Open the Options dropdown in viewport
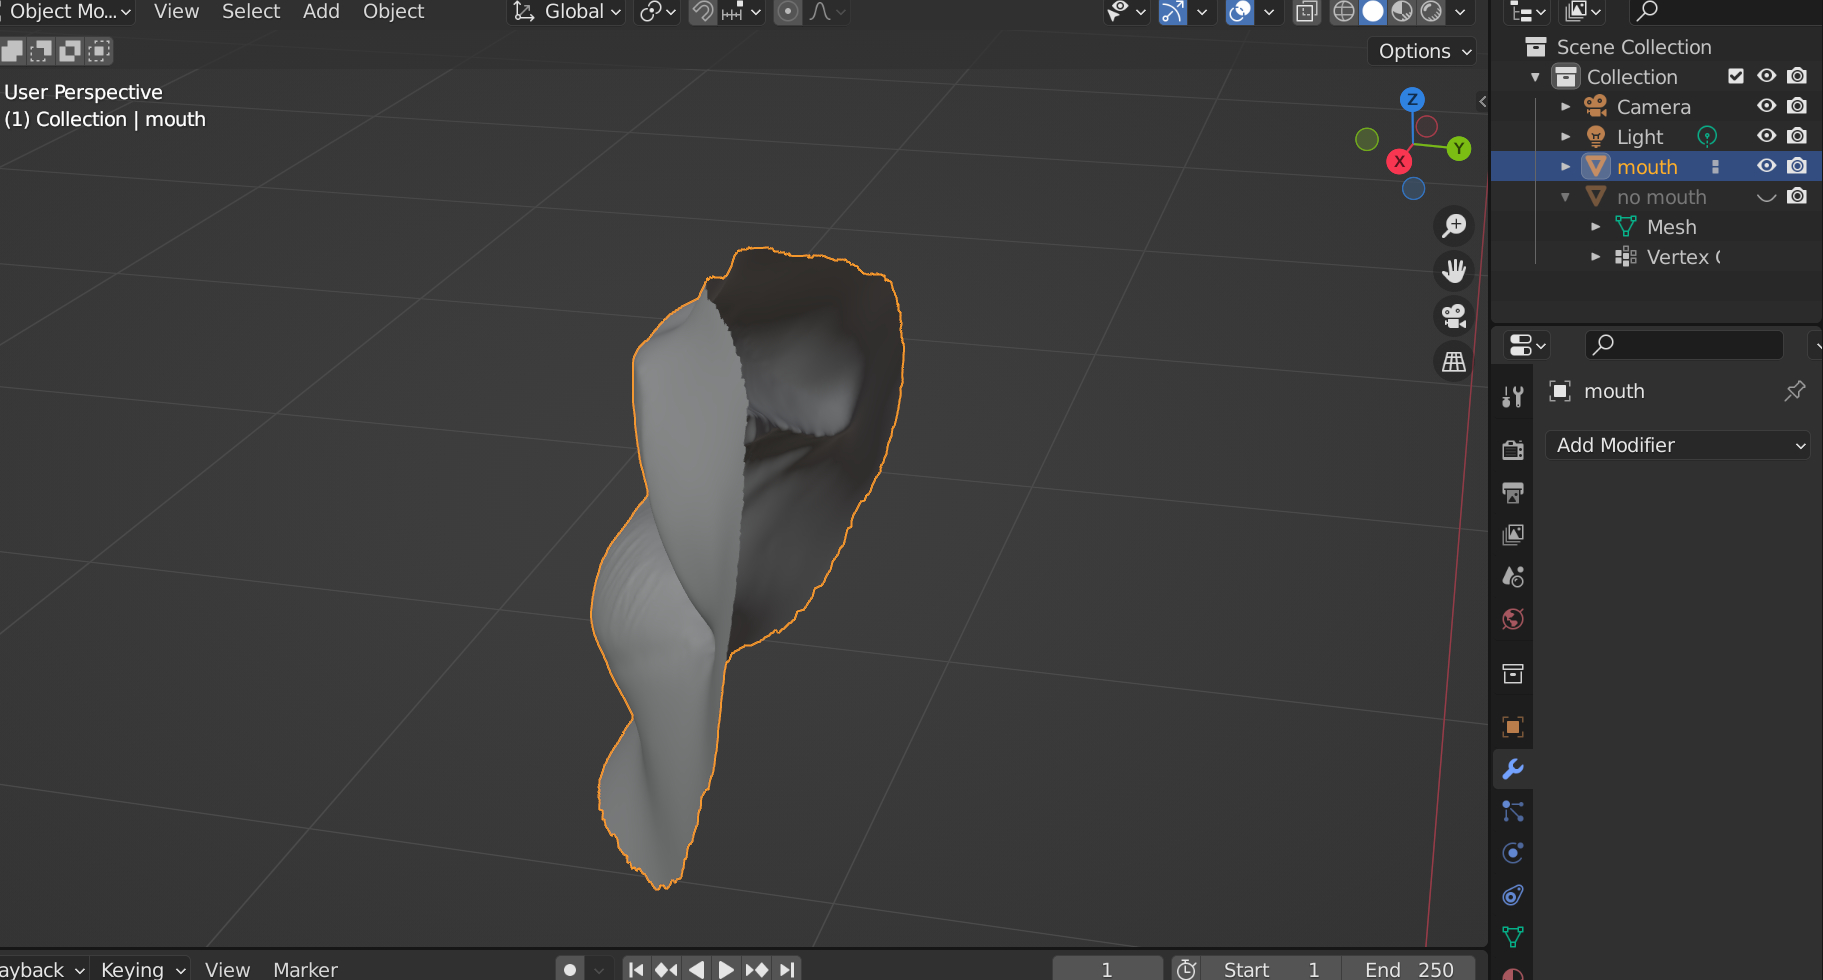 (x=1422, y=51)
